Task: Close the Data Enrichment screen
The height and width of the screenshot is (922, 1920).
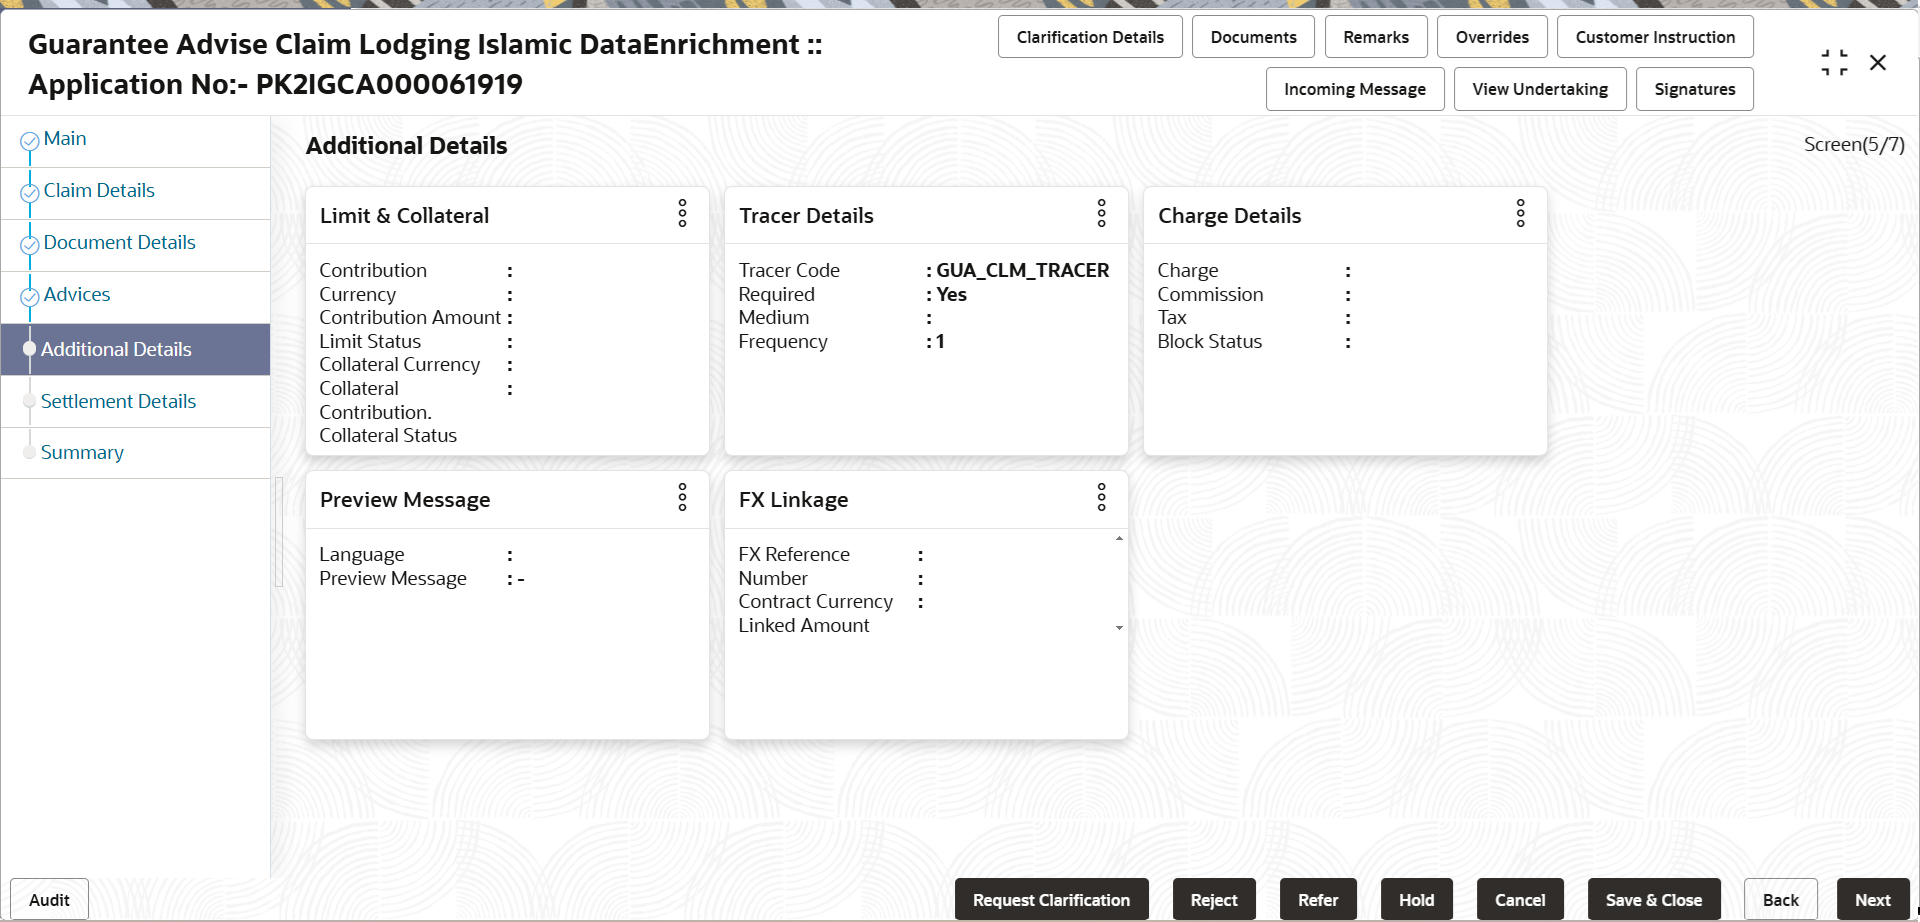Action: [x=1878, y=61]
